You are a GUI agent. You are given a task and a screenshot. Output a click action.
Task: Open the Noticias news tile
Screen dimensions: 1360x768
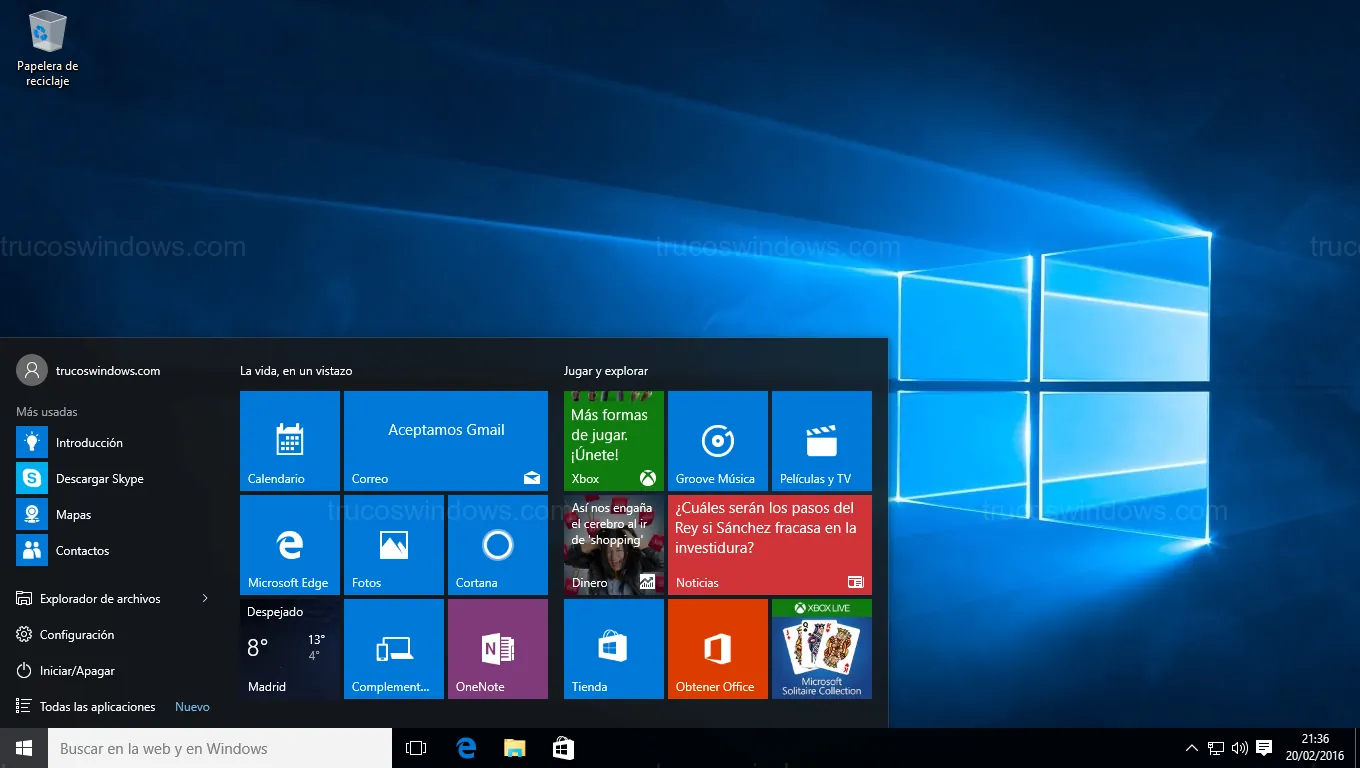769,545
